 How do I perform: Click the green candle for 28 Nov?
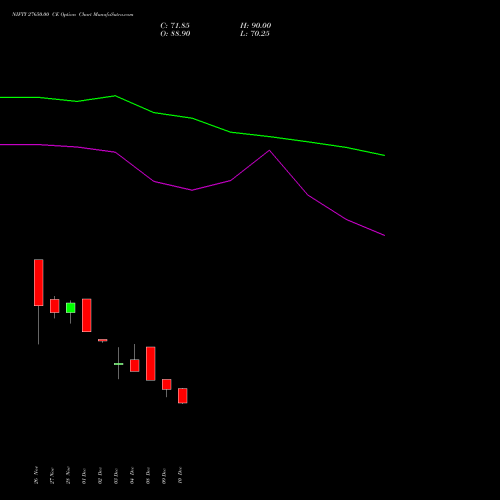tap(70, 308)
